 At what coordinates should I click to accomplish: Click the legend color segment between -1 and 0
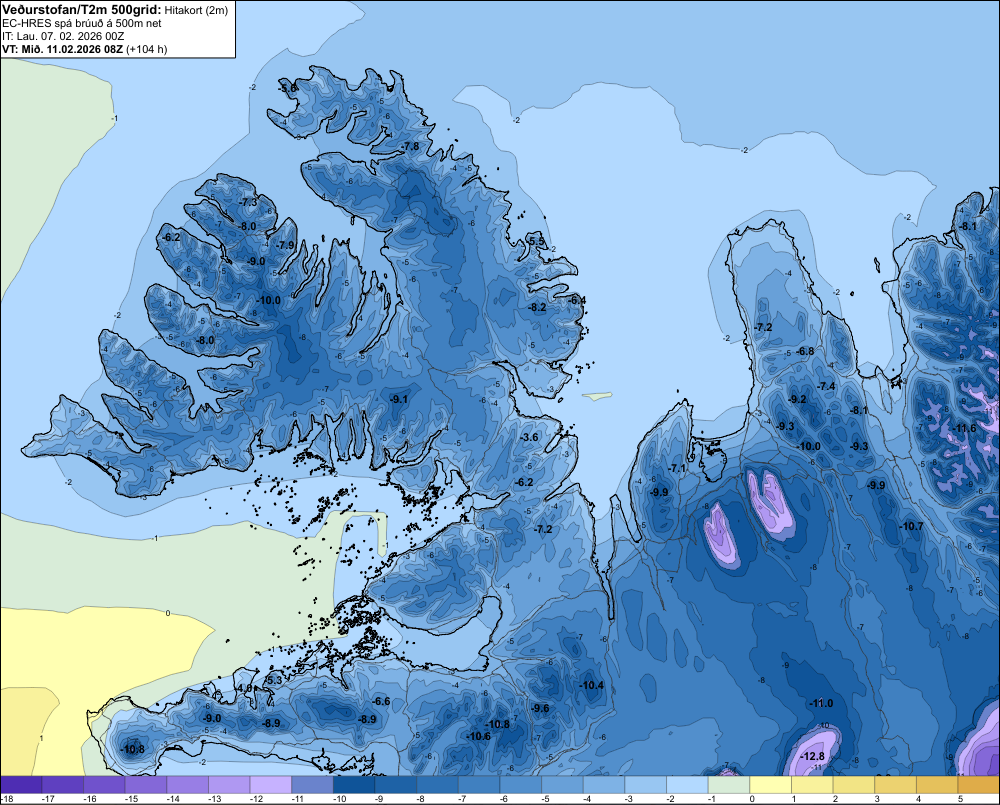click(728, 785)
